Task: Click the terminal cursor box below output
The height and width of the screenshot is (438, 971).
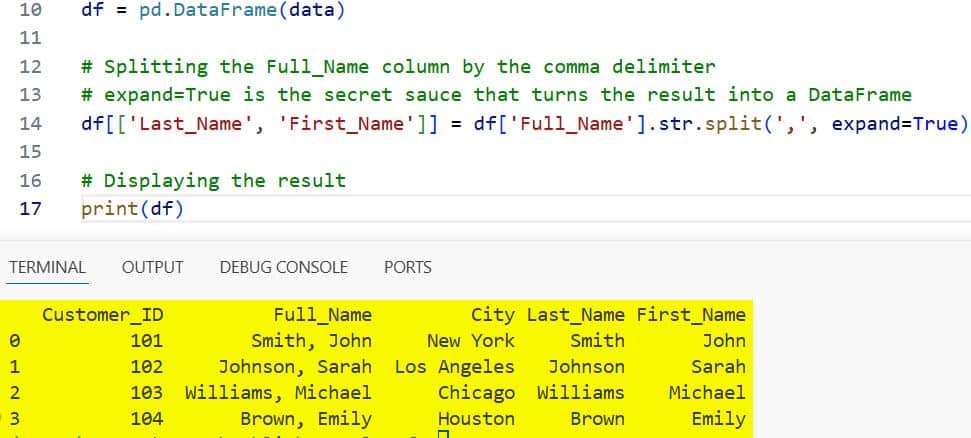Action: (444, 434)
